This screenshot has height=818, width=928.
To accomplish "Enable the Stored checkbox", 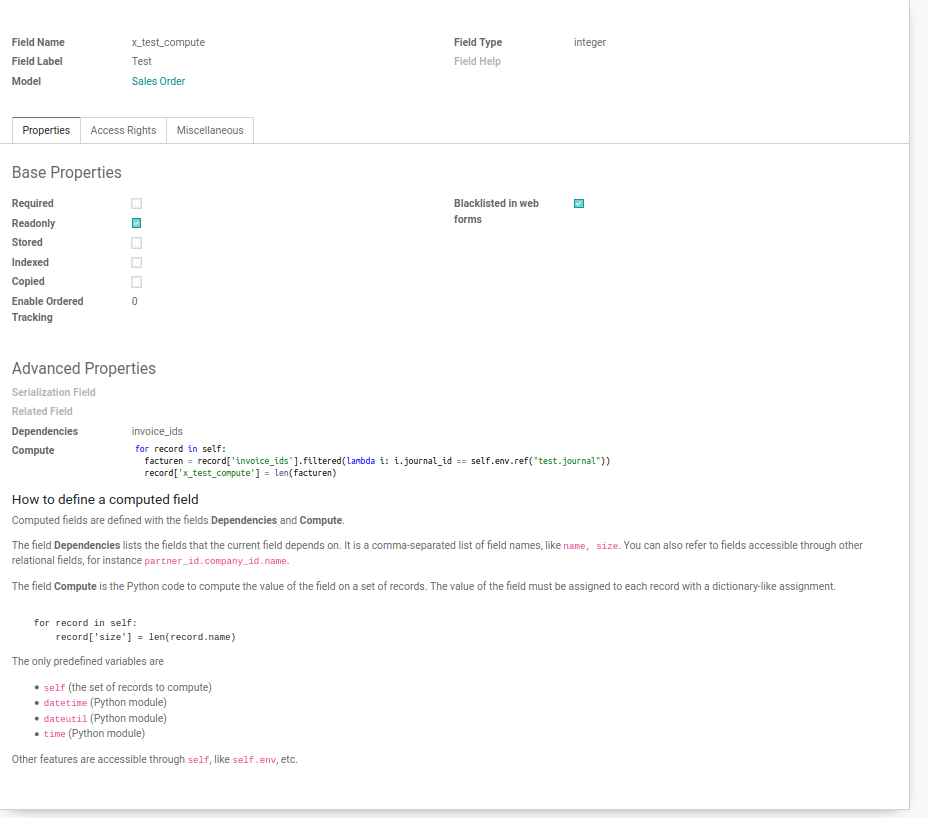I will pos(136,242).
